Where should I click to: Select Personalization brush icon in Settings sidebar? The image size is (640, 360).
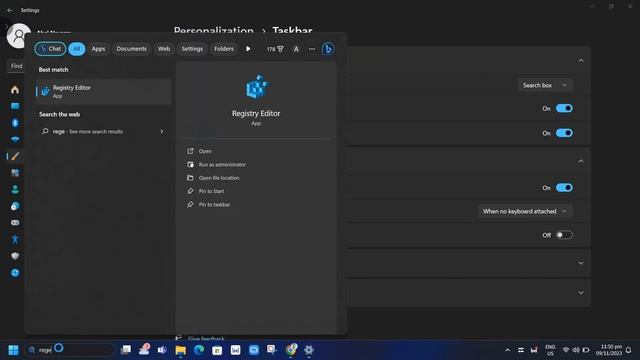point(15,156)
